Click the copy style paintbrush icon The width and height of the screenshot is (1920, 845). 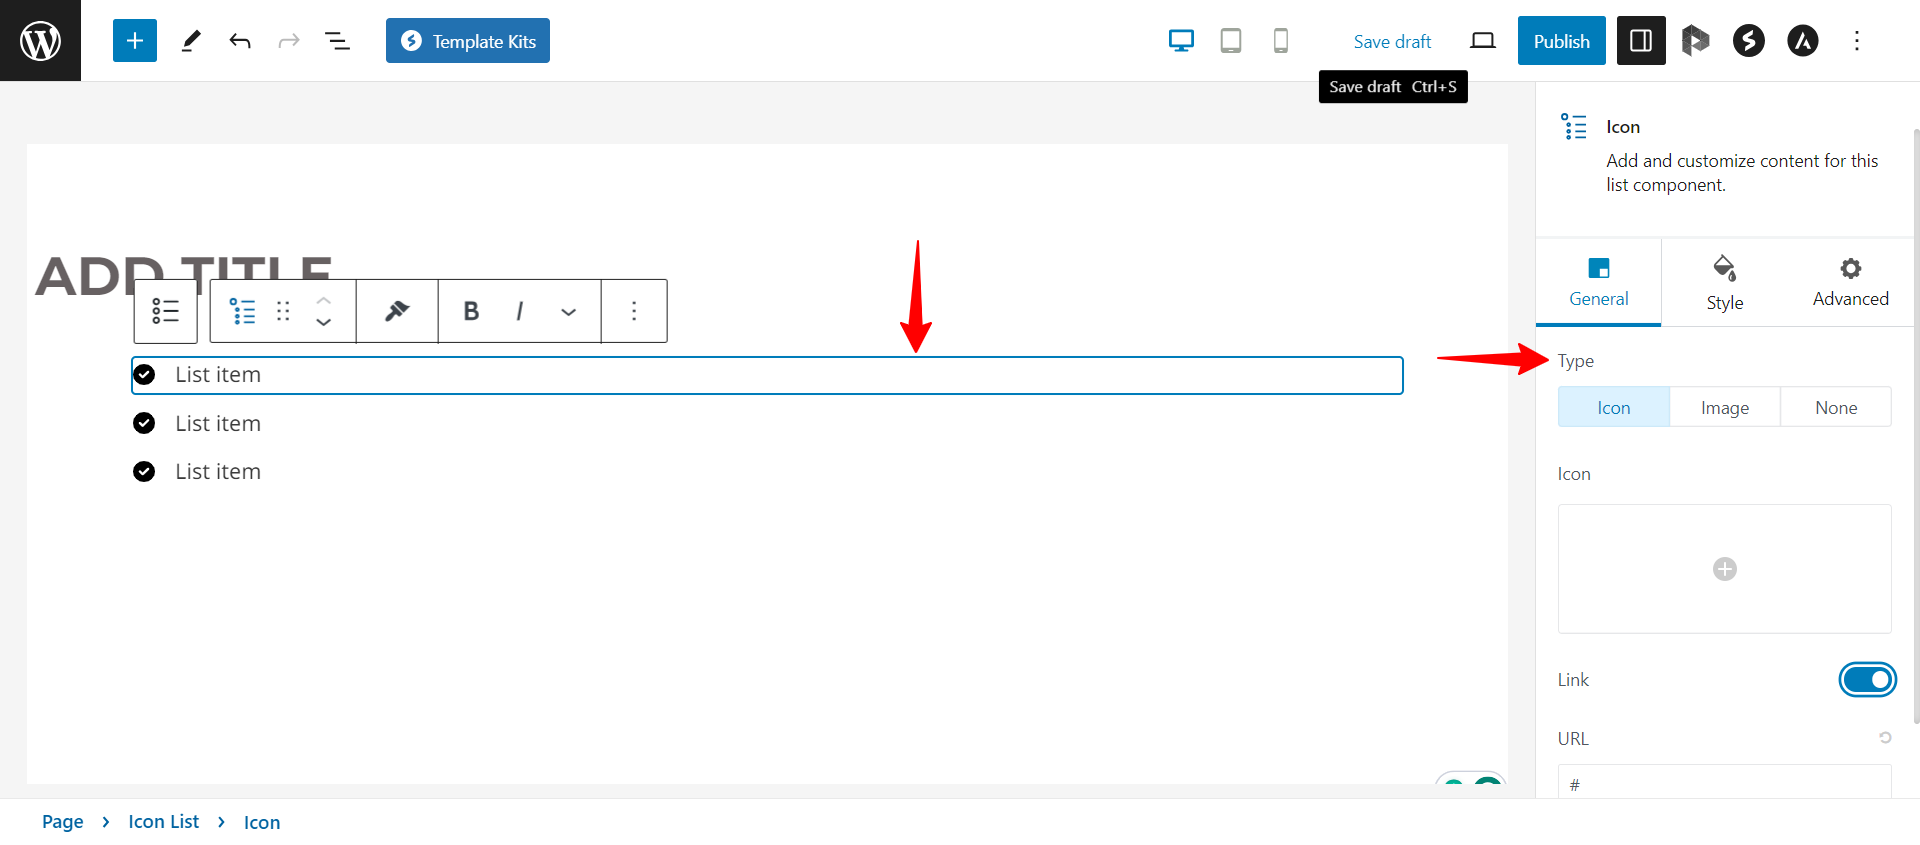(x=397, y=311)
